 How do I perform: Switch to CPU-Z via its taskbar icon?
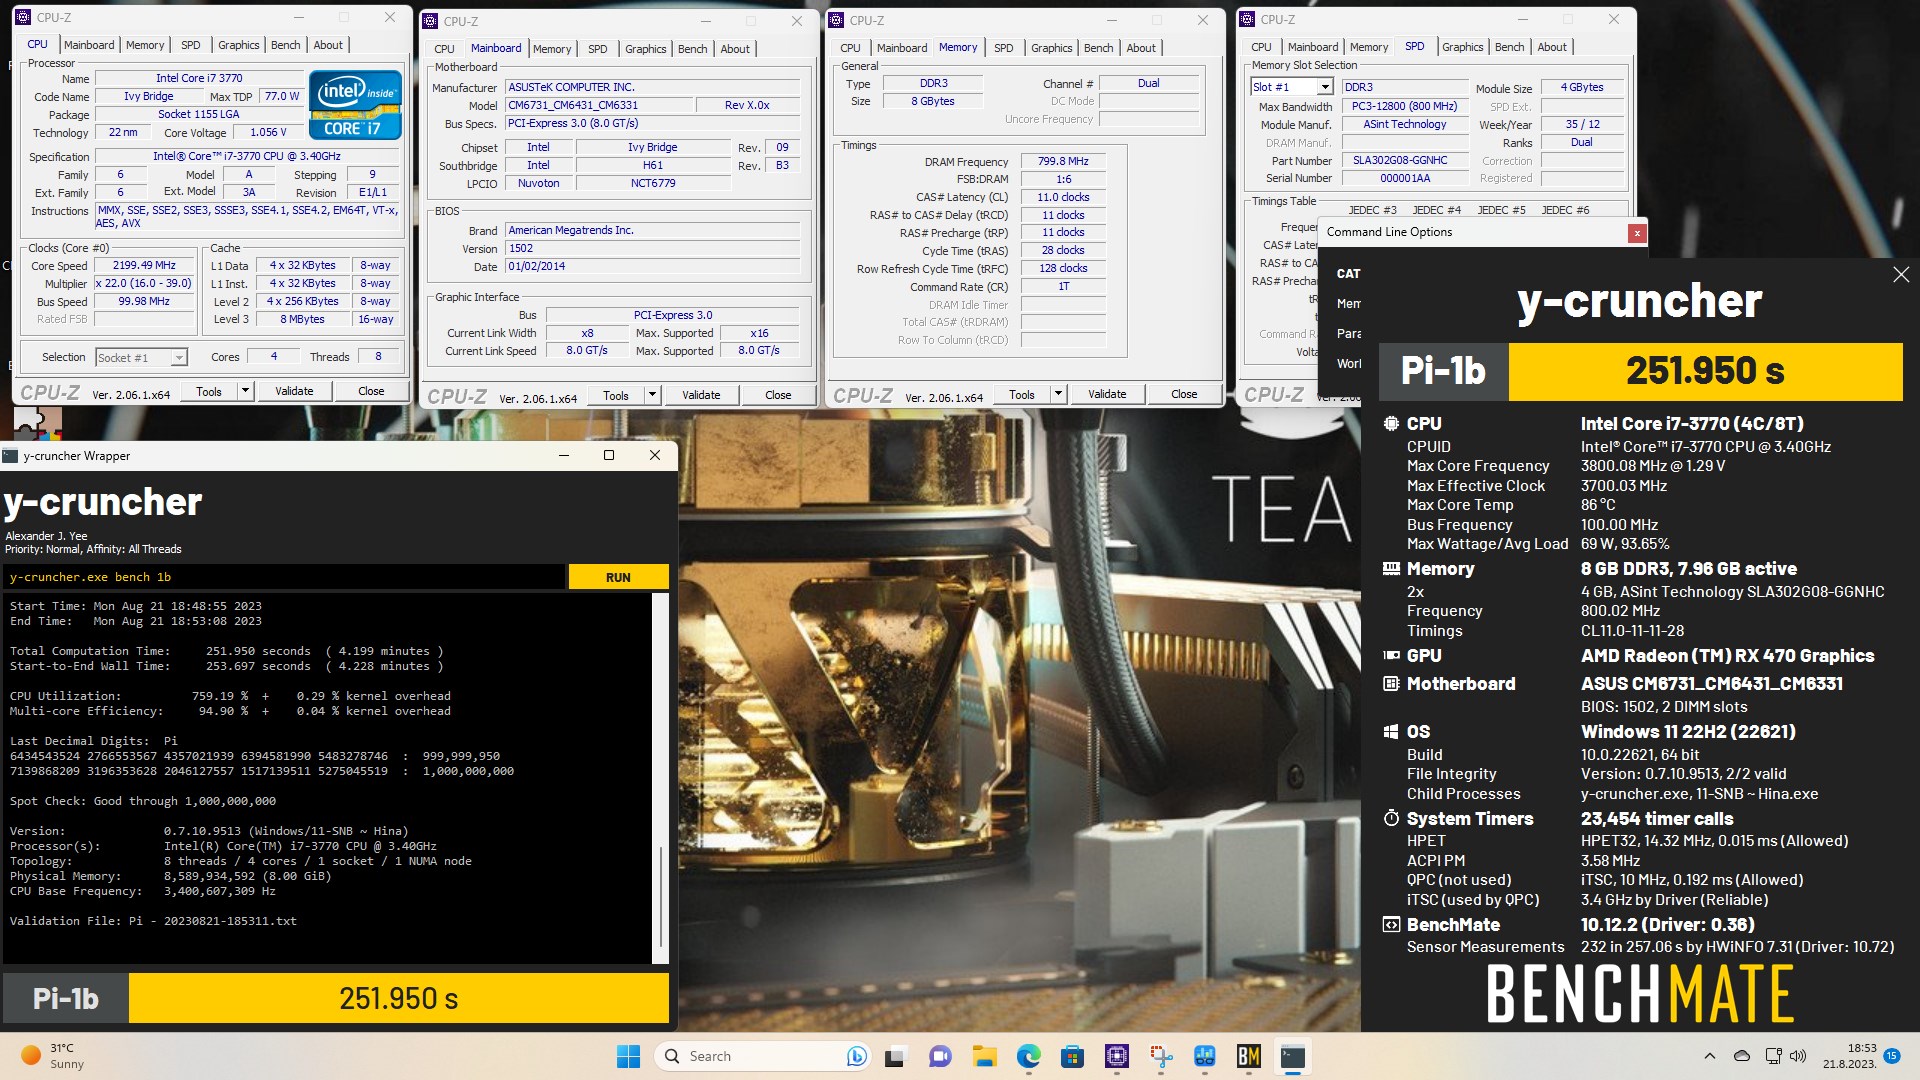click(1116, 1056)
